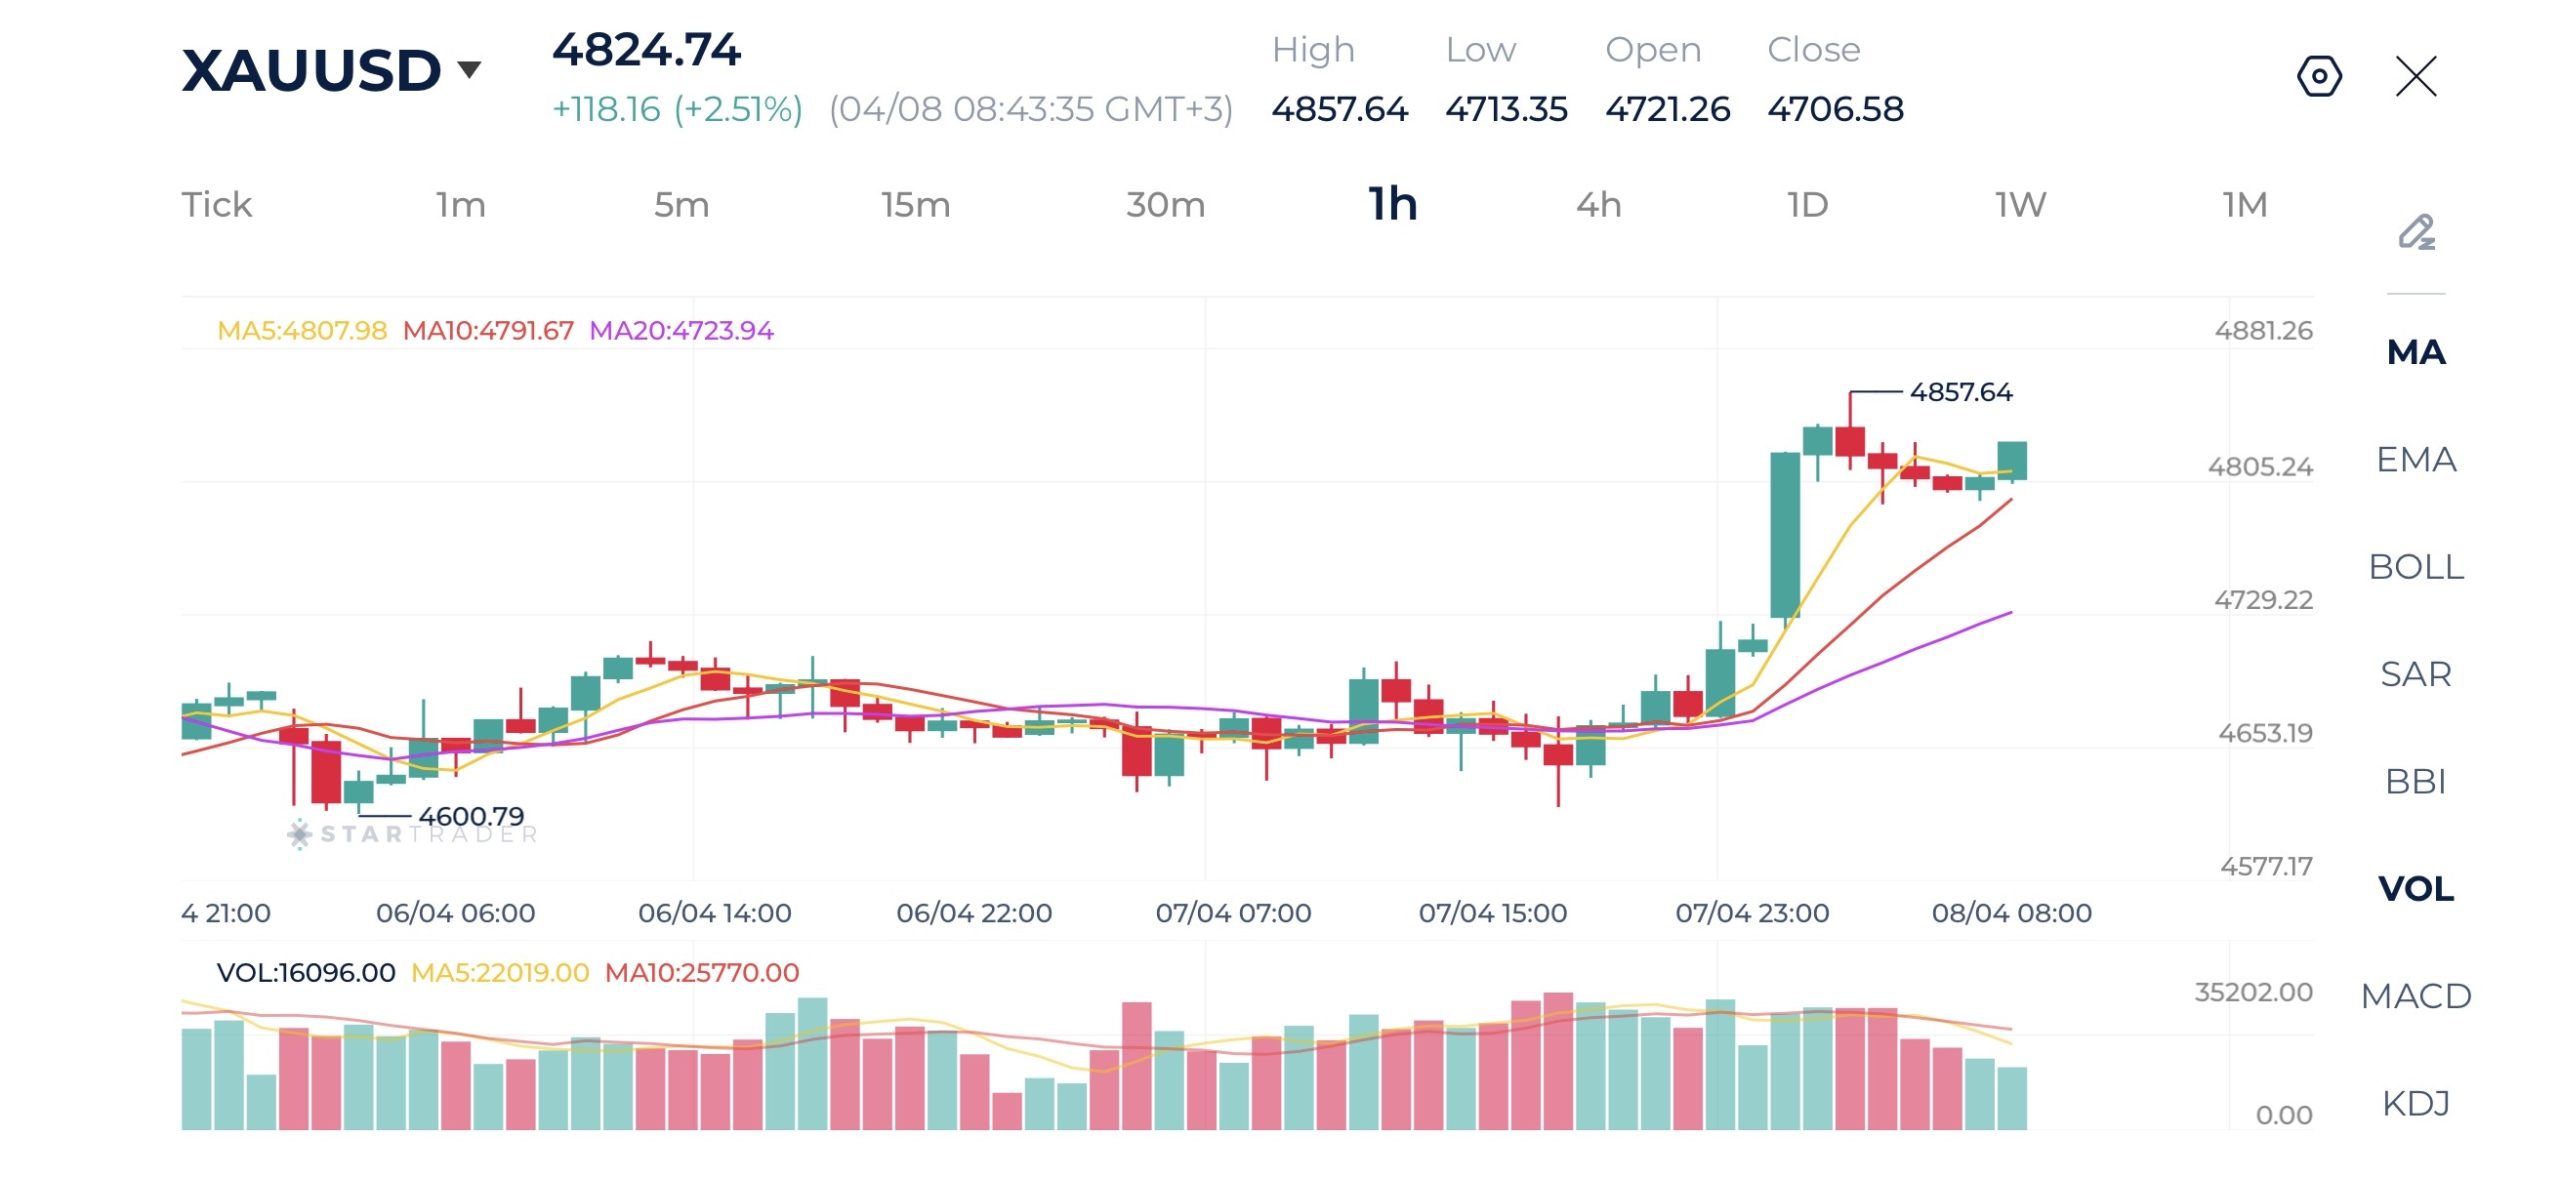
Task: Click the 4857.64 high price marker
Action: [x=1960, y=392]
